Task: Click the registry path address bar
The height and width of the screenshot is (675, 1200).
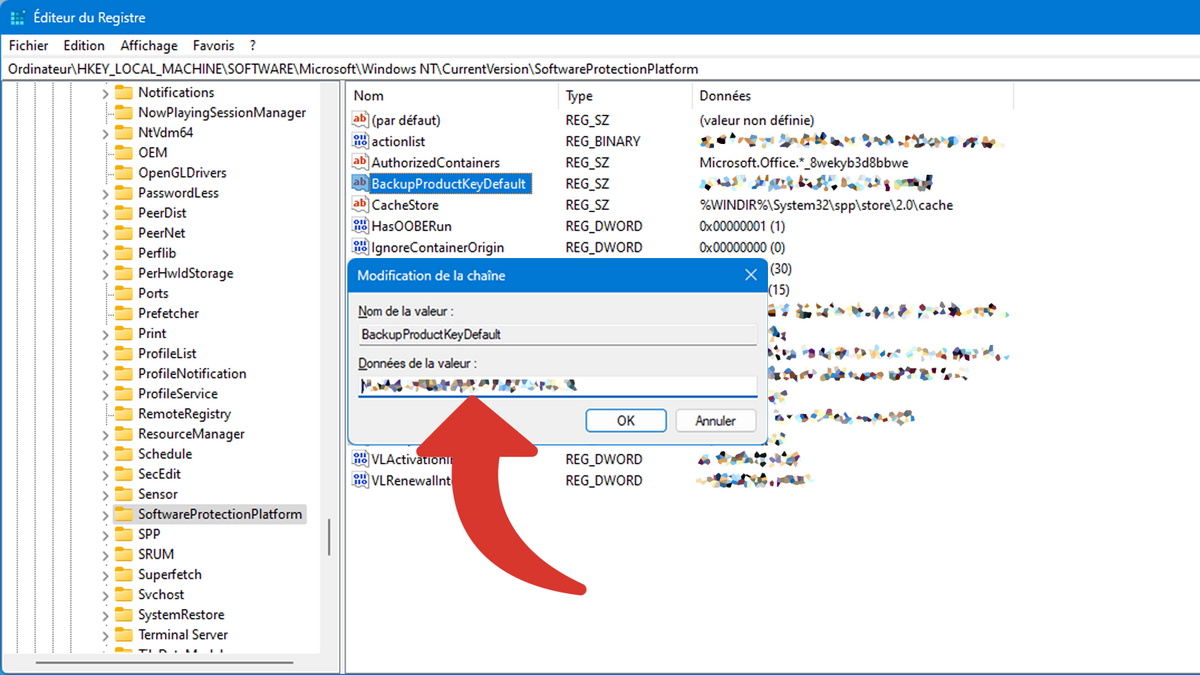Action: [x=600, y=69]
